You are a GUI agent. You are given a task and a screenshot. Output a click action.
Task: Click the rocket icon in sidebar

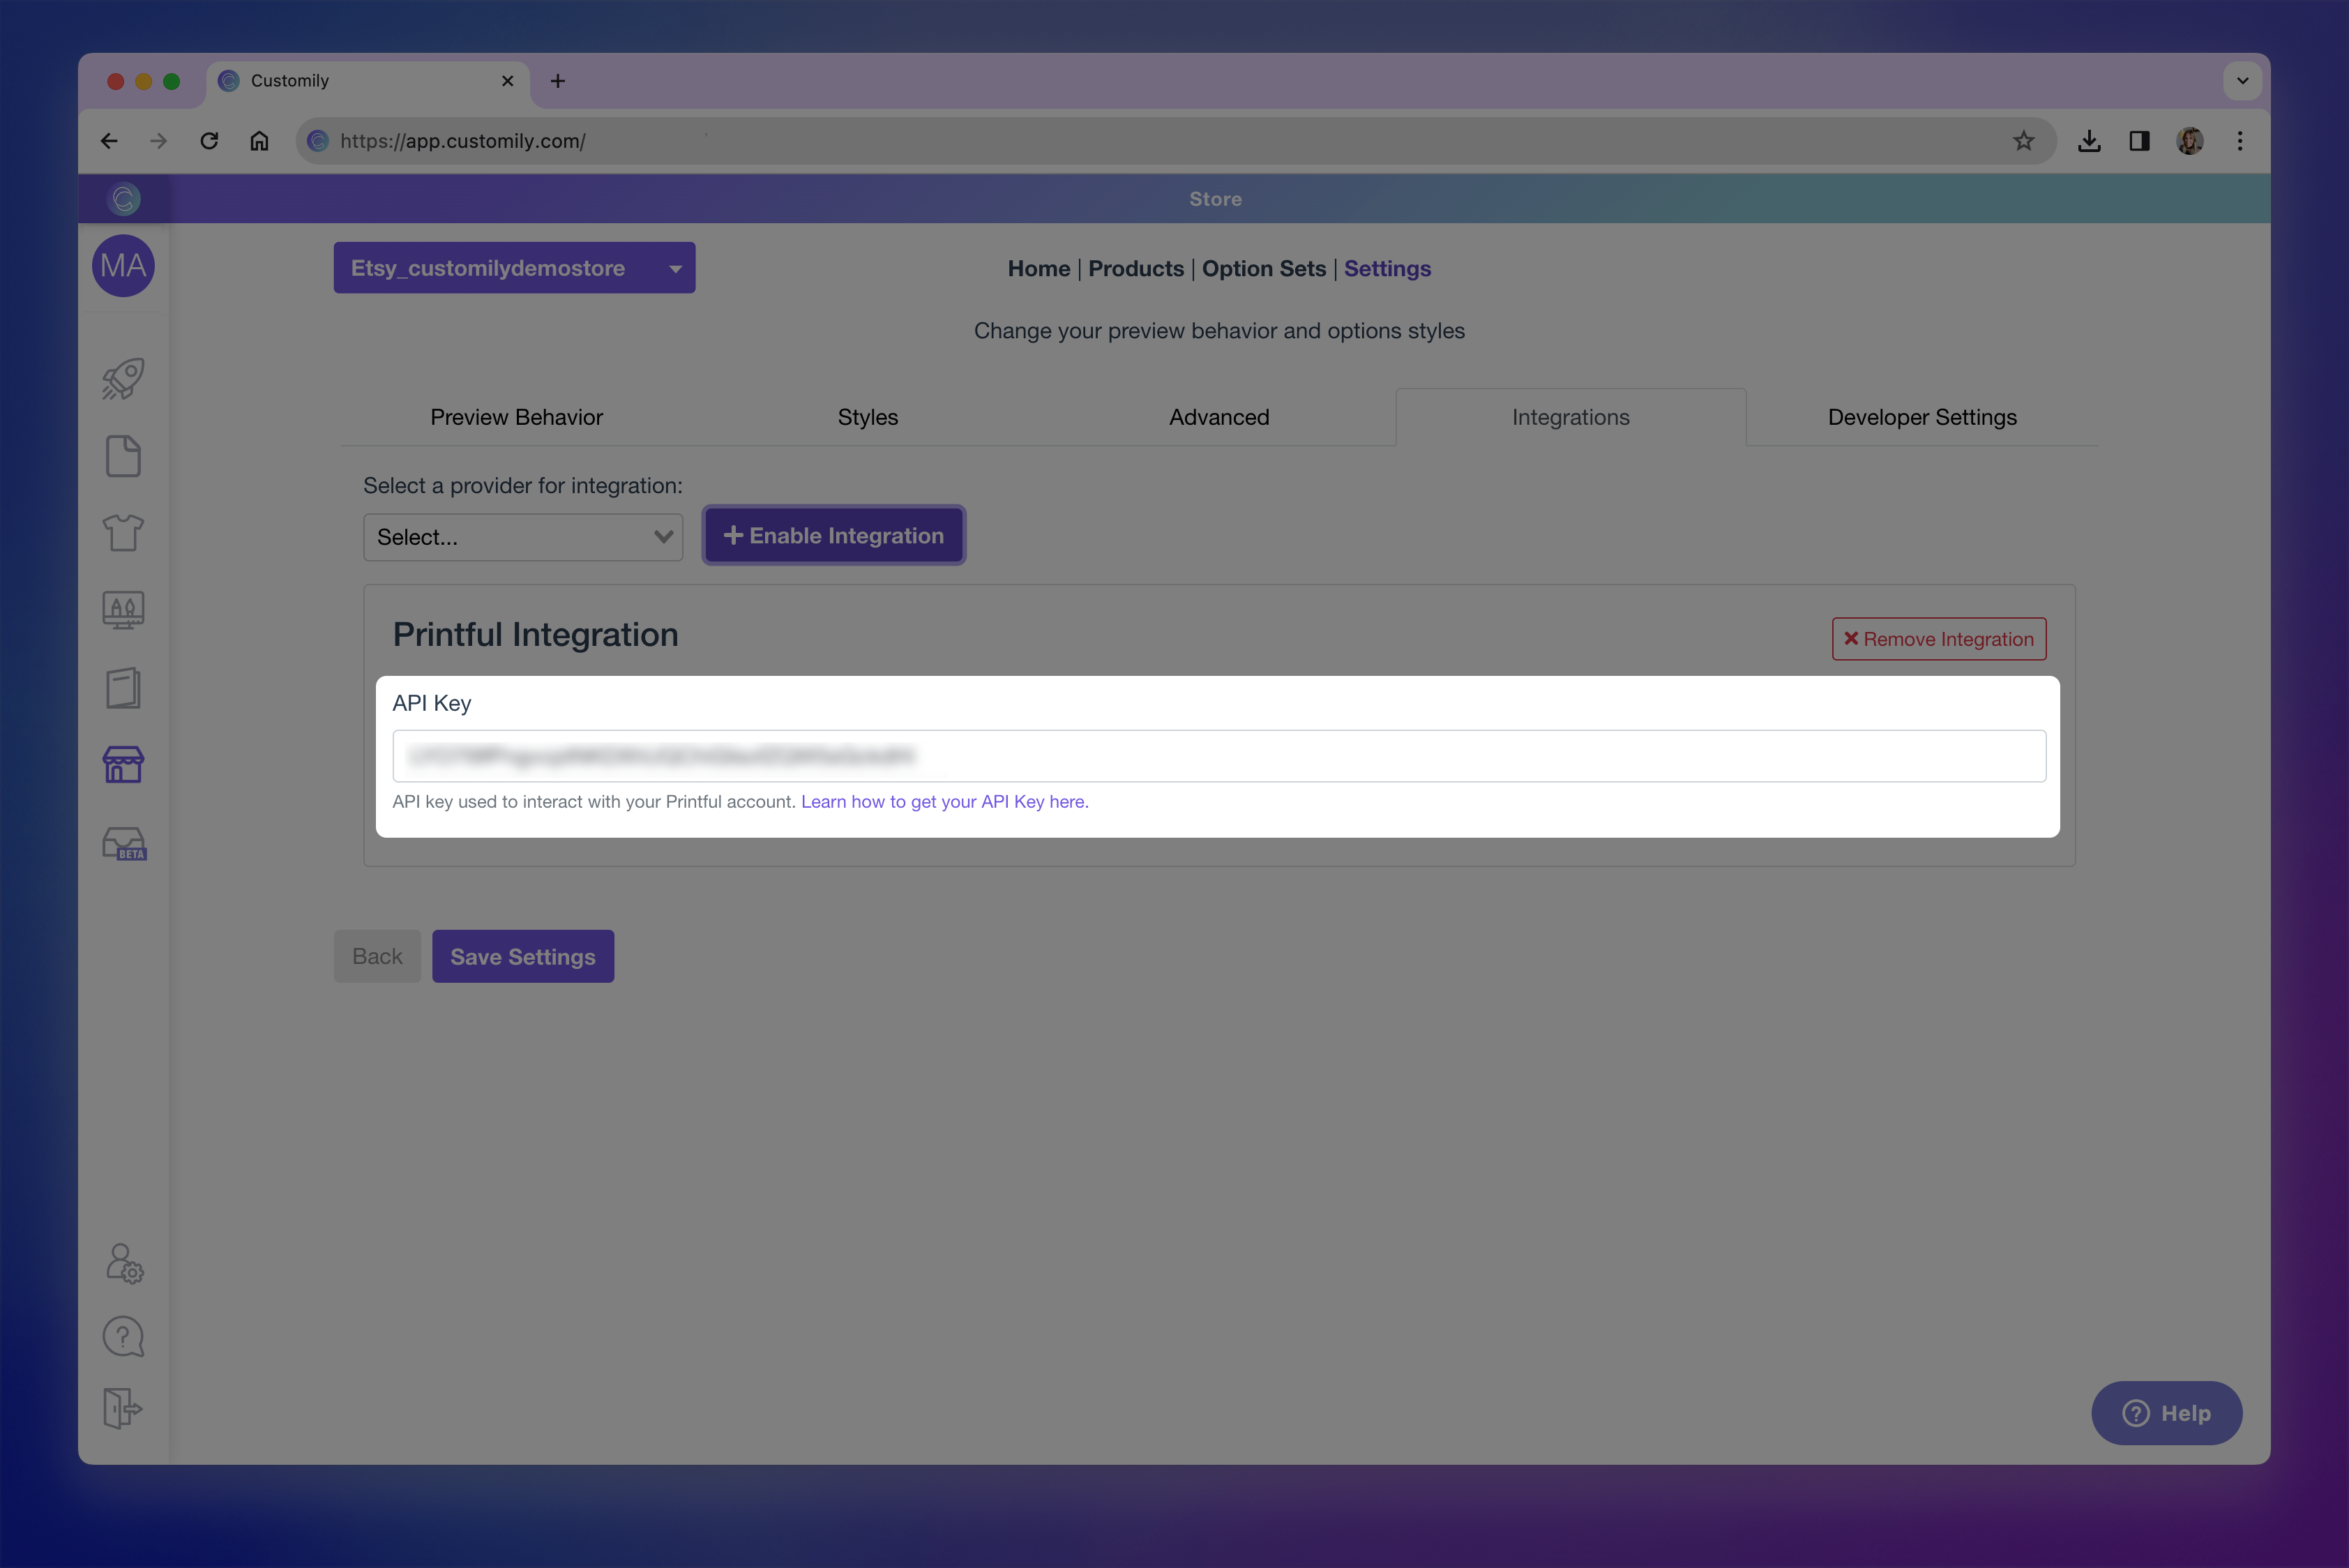[123, 379]
